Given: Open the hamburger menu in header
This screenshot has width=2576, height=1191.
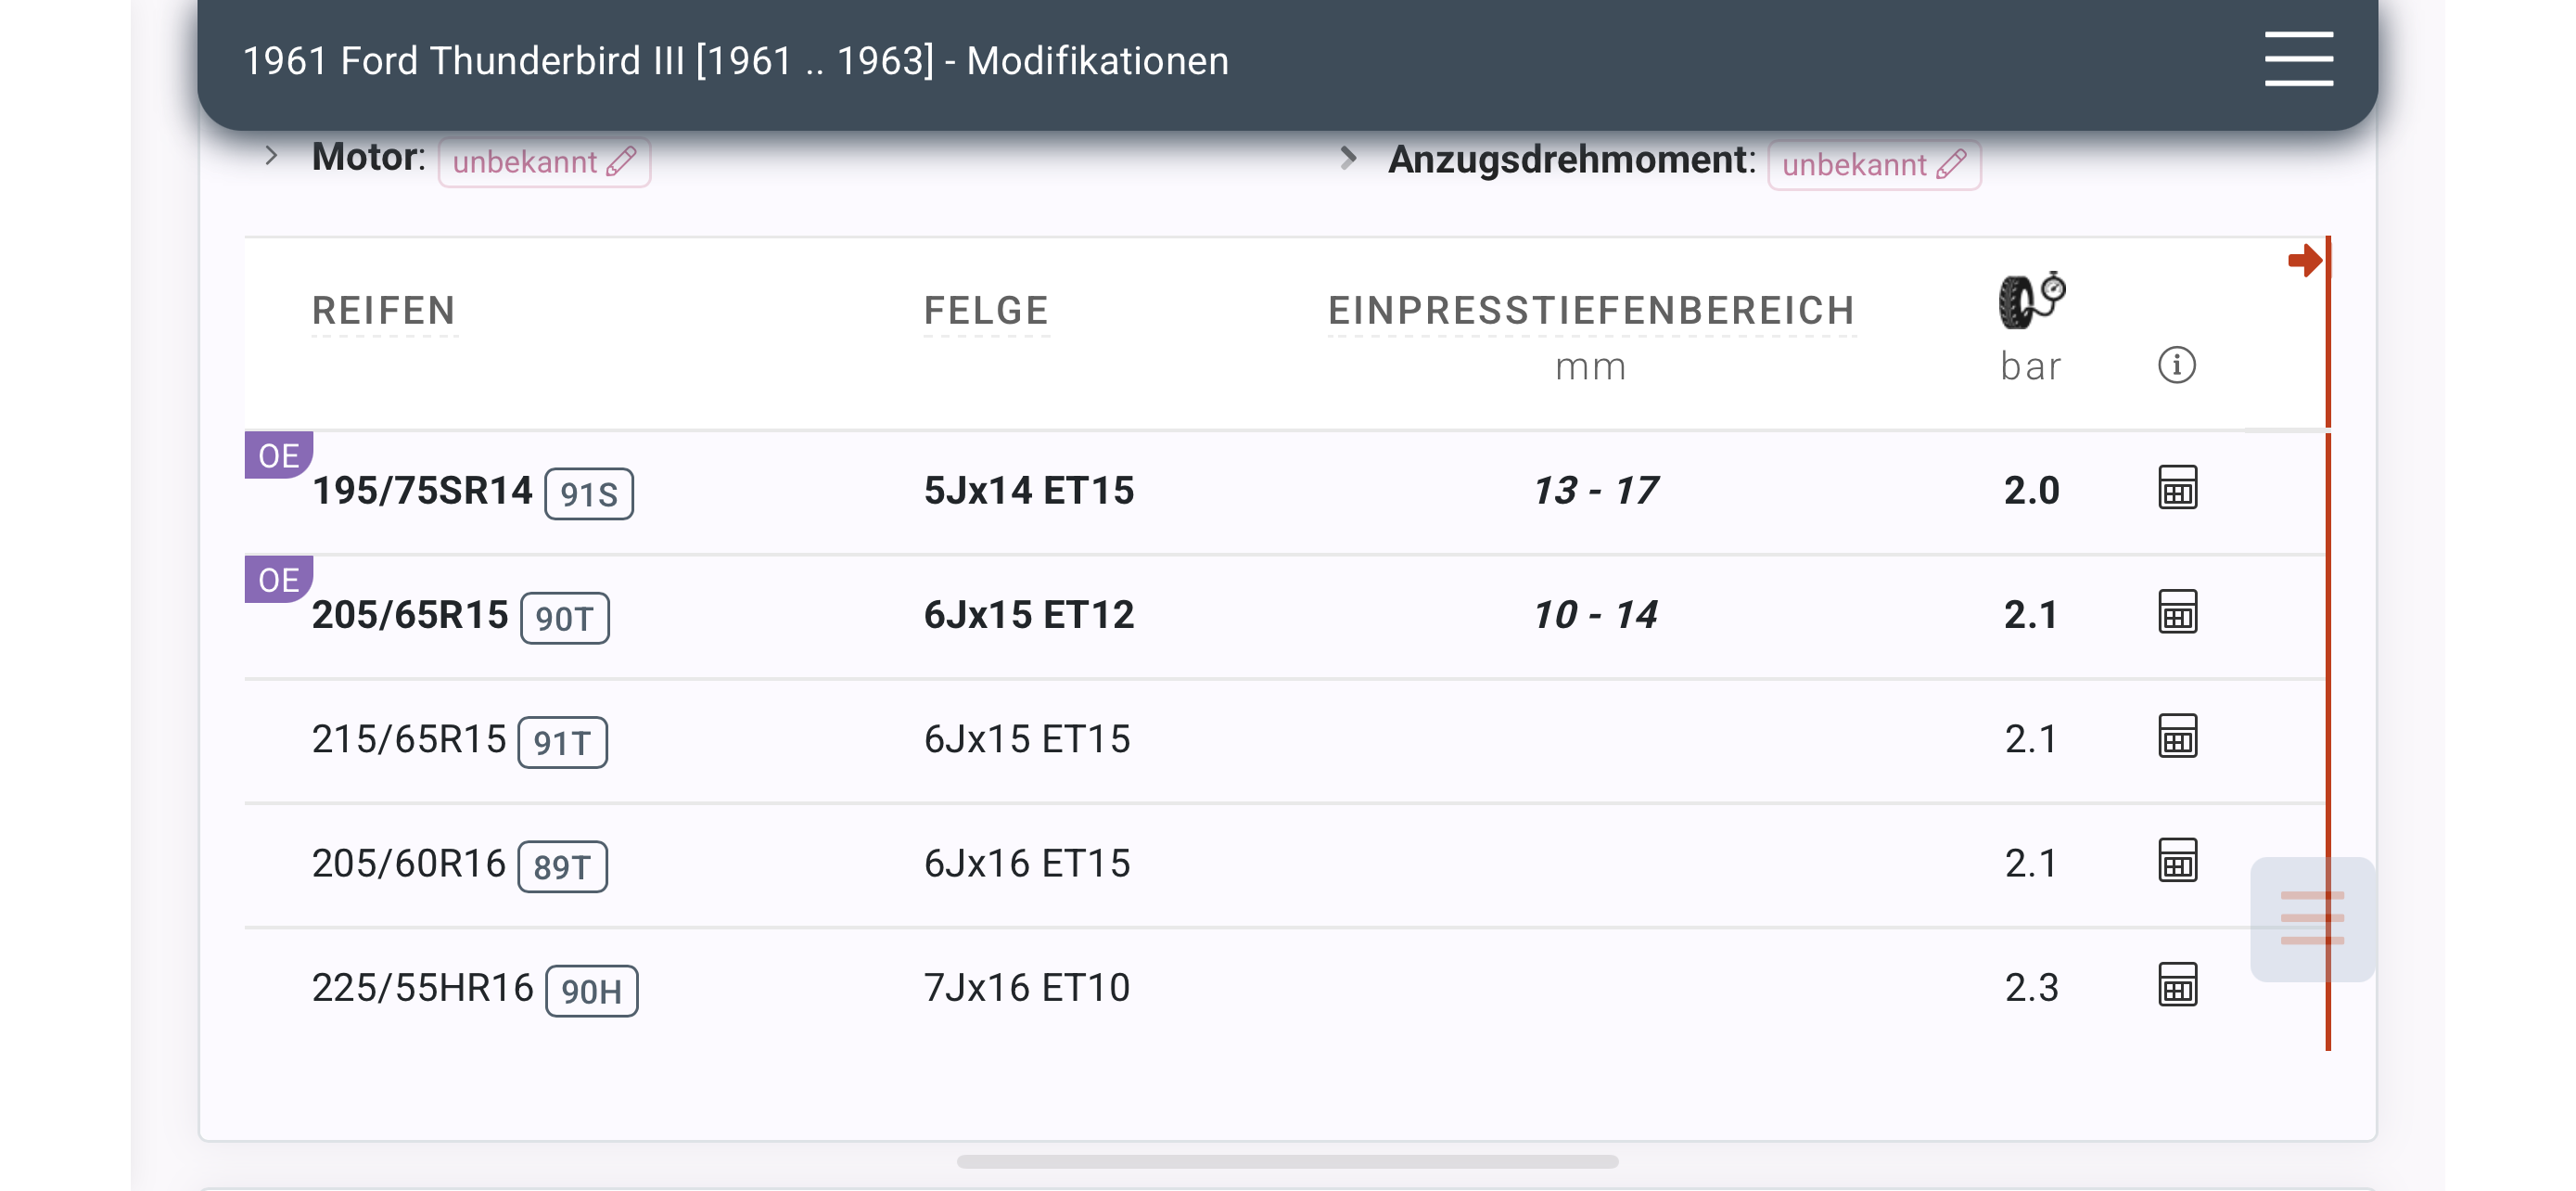Looking at the screenshot, I should (x=2298, y=59).
